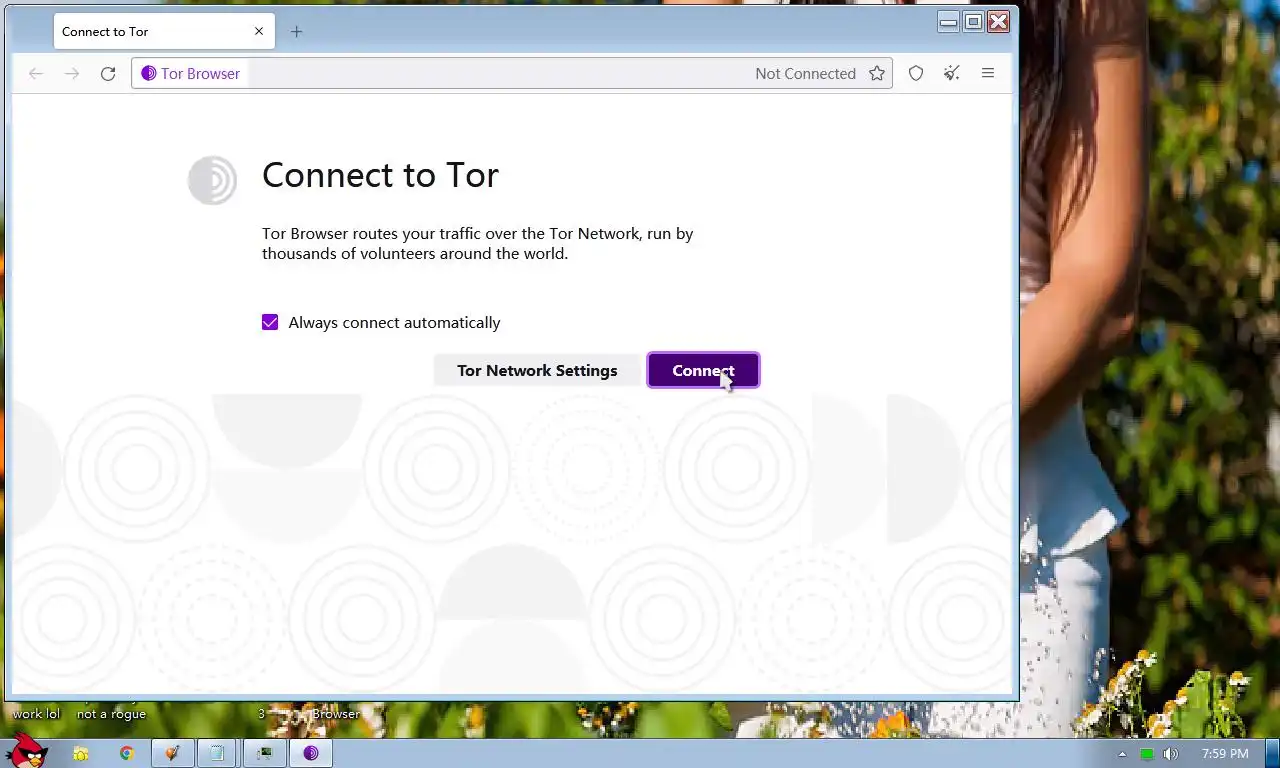Reload the current page

pyautogui.click(x=108, y=73)
